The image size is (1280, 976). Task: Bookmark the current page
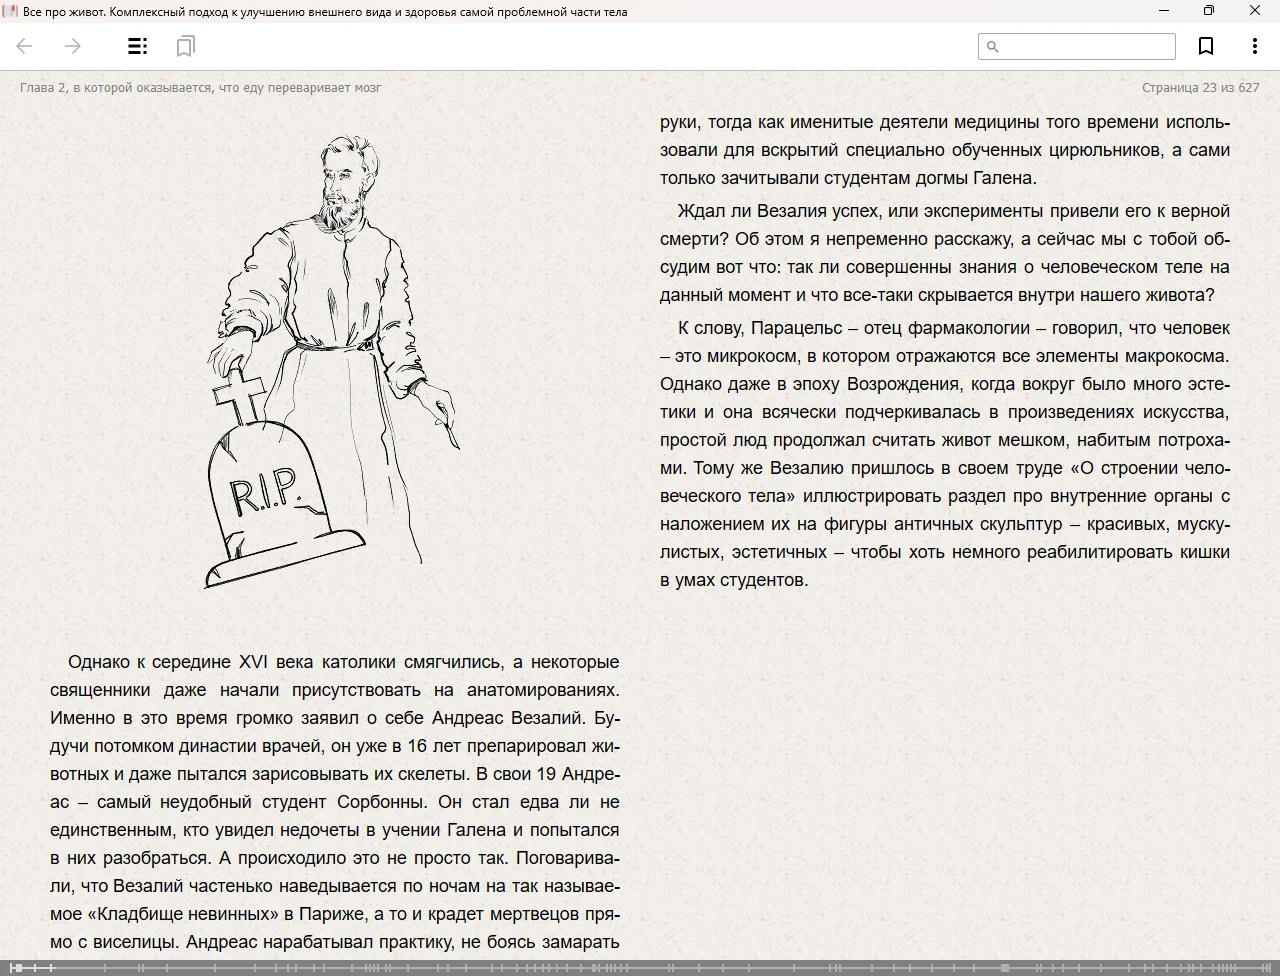tap(1206, 46)
